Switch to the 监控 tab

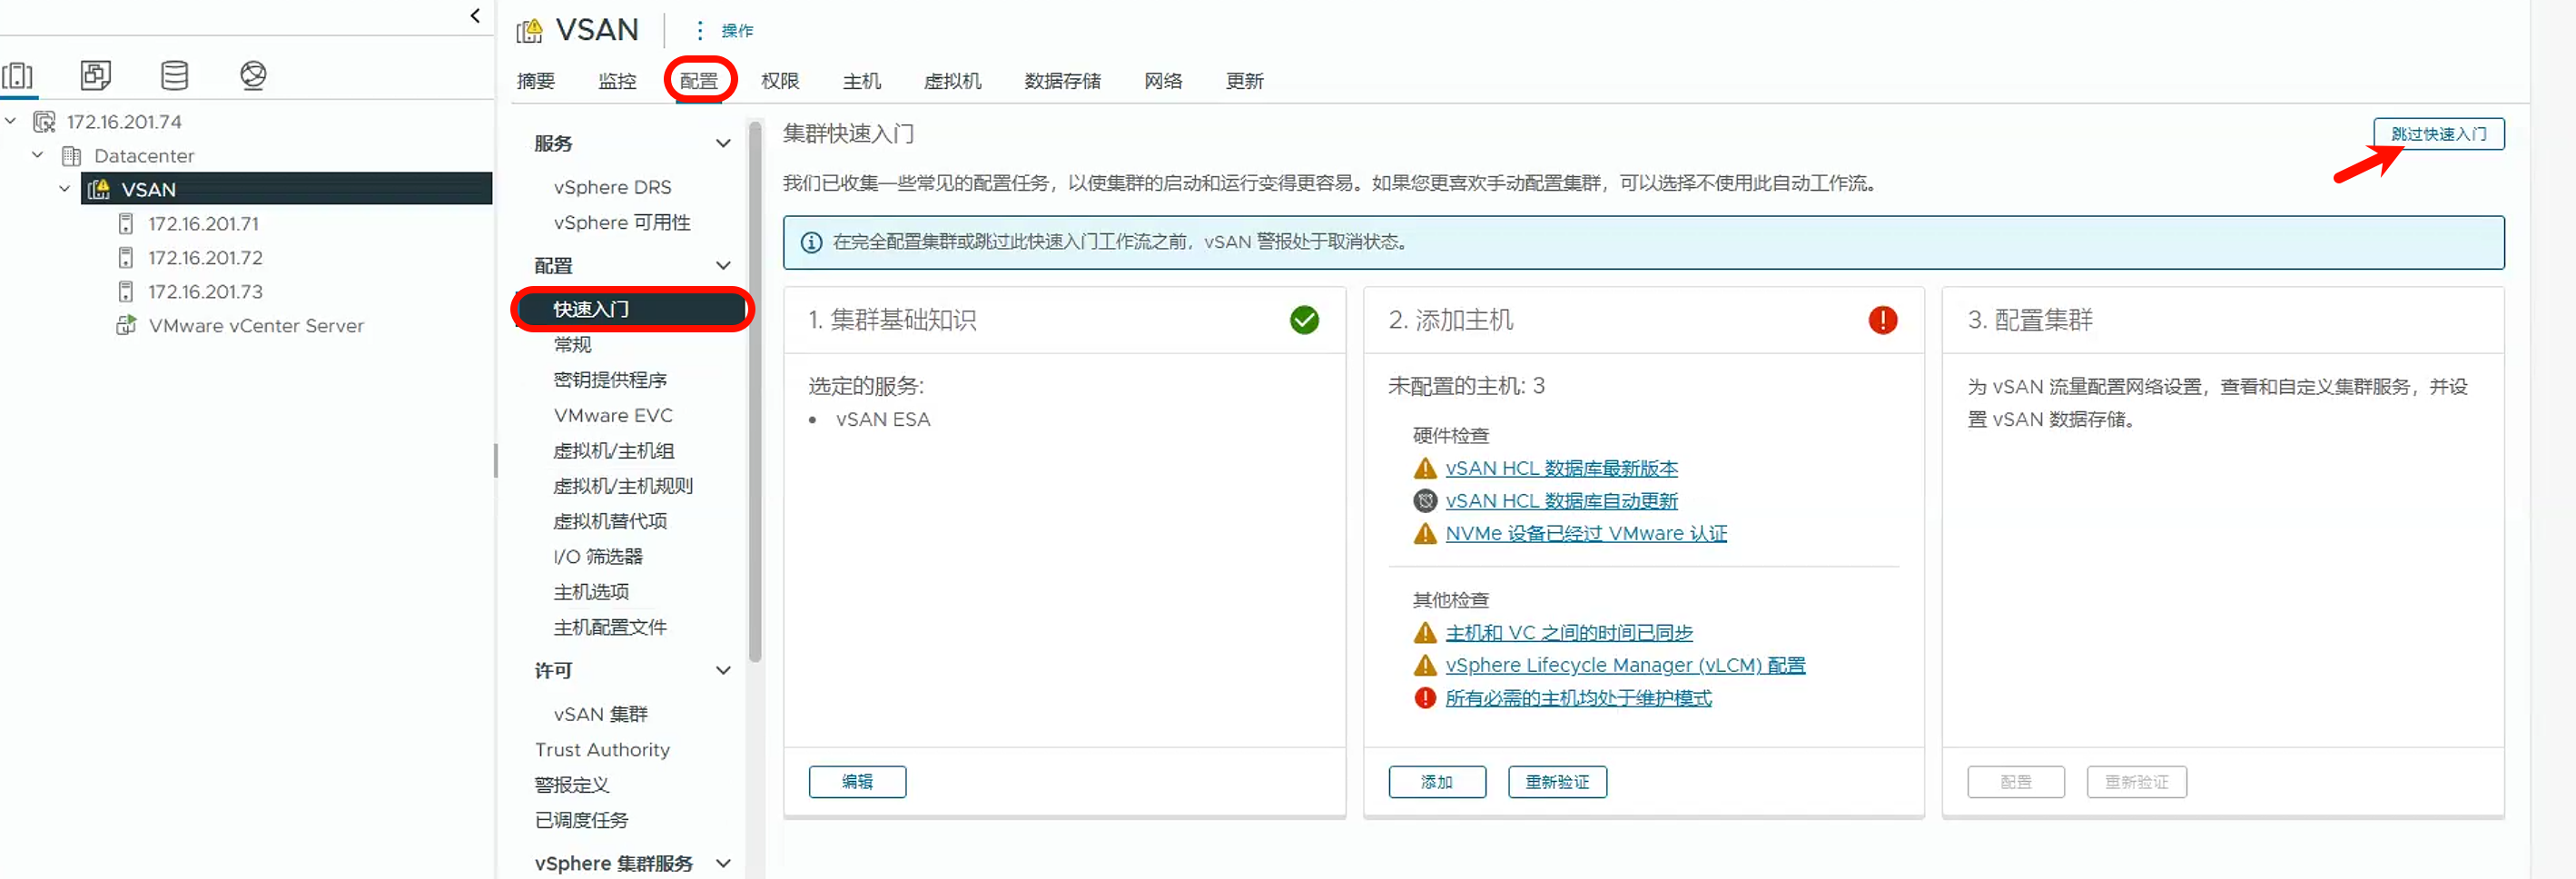pyautogui.click(x=617, y=81)
